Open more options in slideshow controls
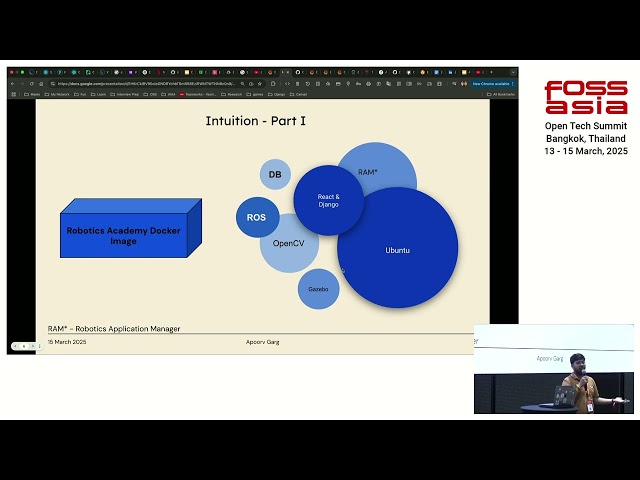Screen dimensions: 640x480 pos(40,346)
